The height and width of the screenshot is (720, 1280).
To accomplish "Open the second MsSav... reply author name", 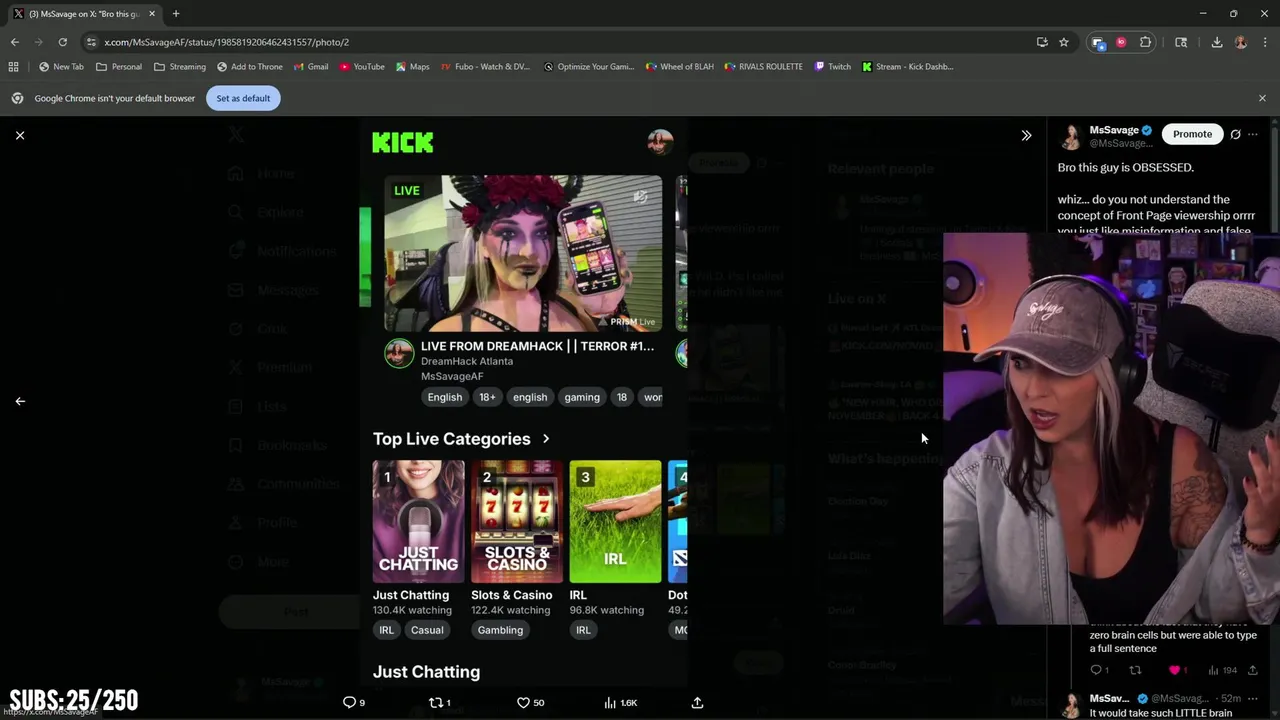I will (1109, 698).
